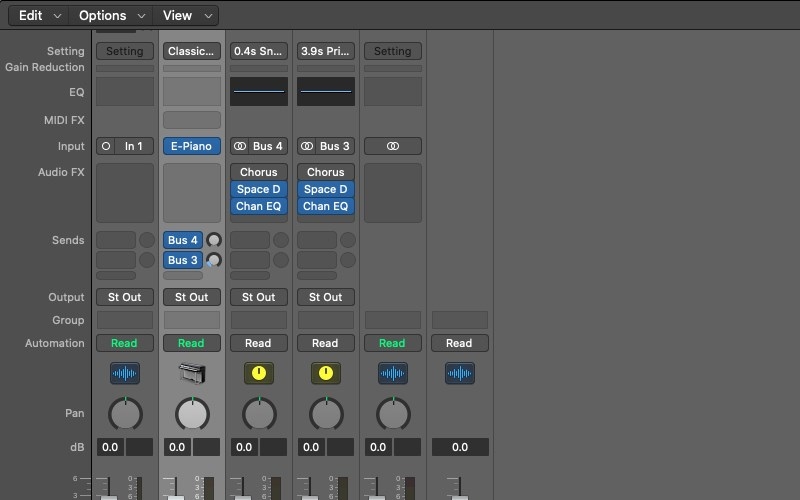Click the EQ thumbnail on the Bus 4 channel
The width and height of the screenshot is (800, 500).
259,91
